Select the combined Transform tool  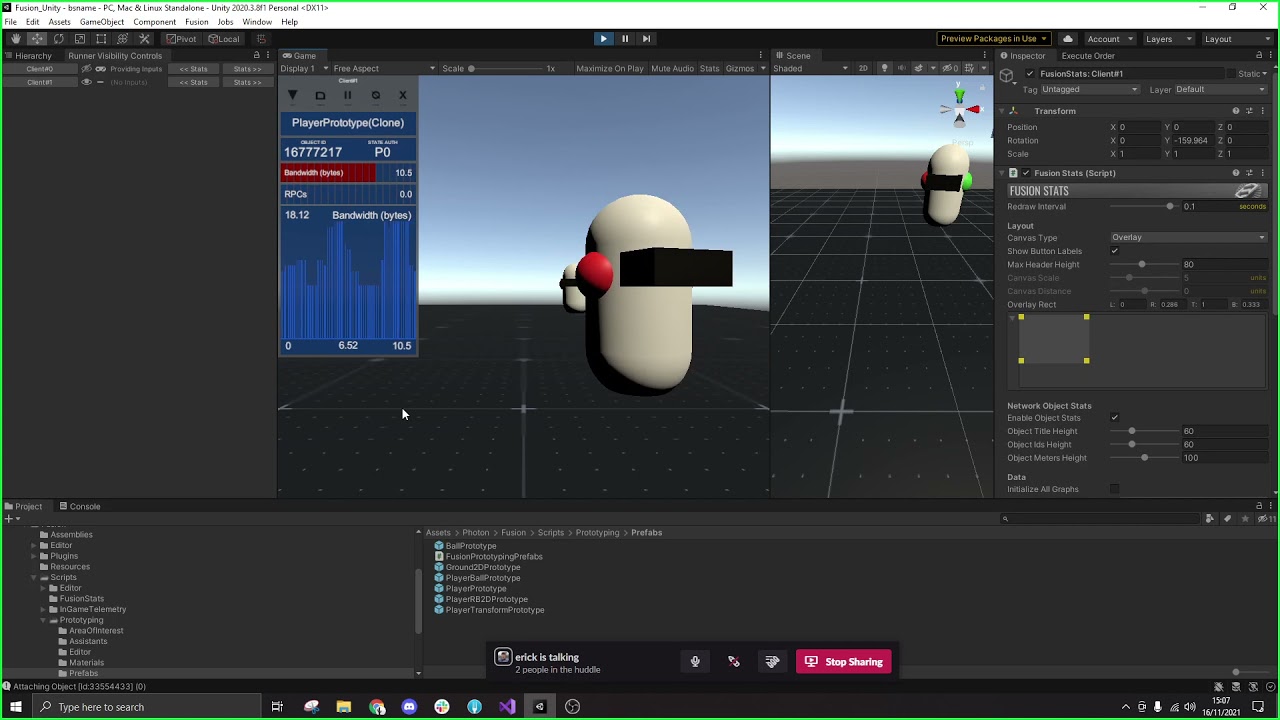click(123, 39)
